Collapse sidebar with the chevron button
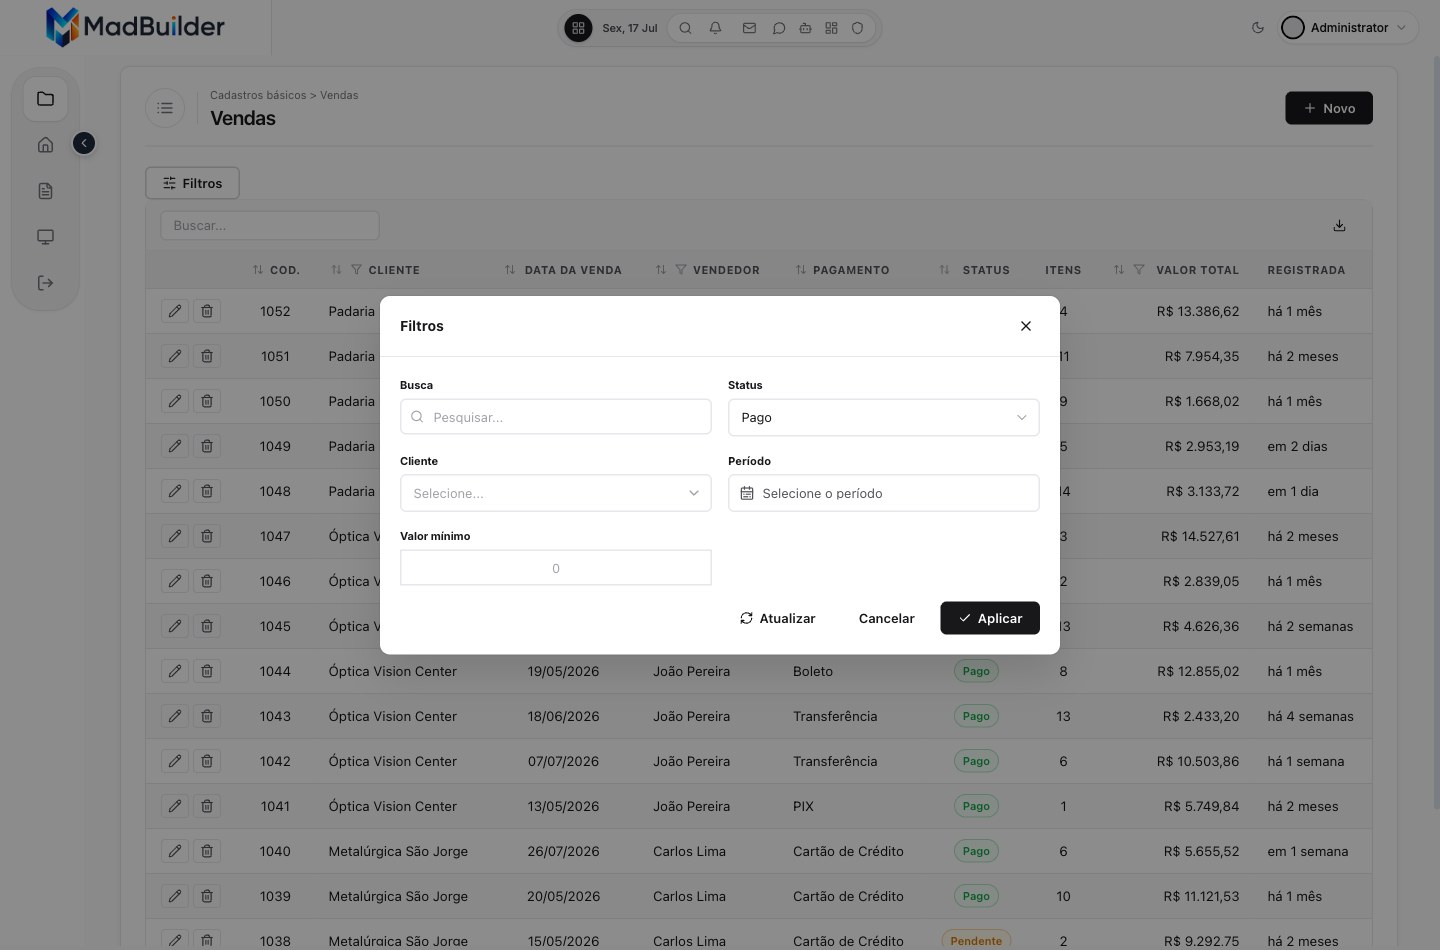The height and width of the screenshot is (950, 1440). 84,144
